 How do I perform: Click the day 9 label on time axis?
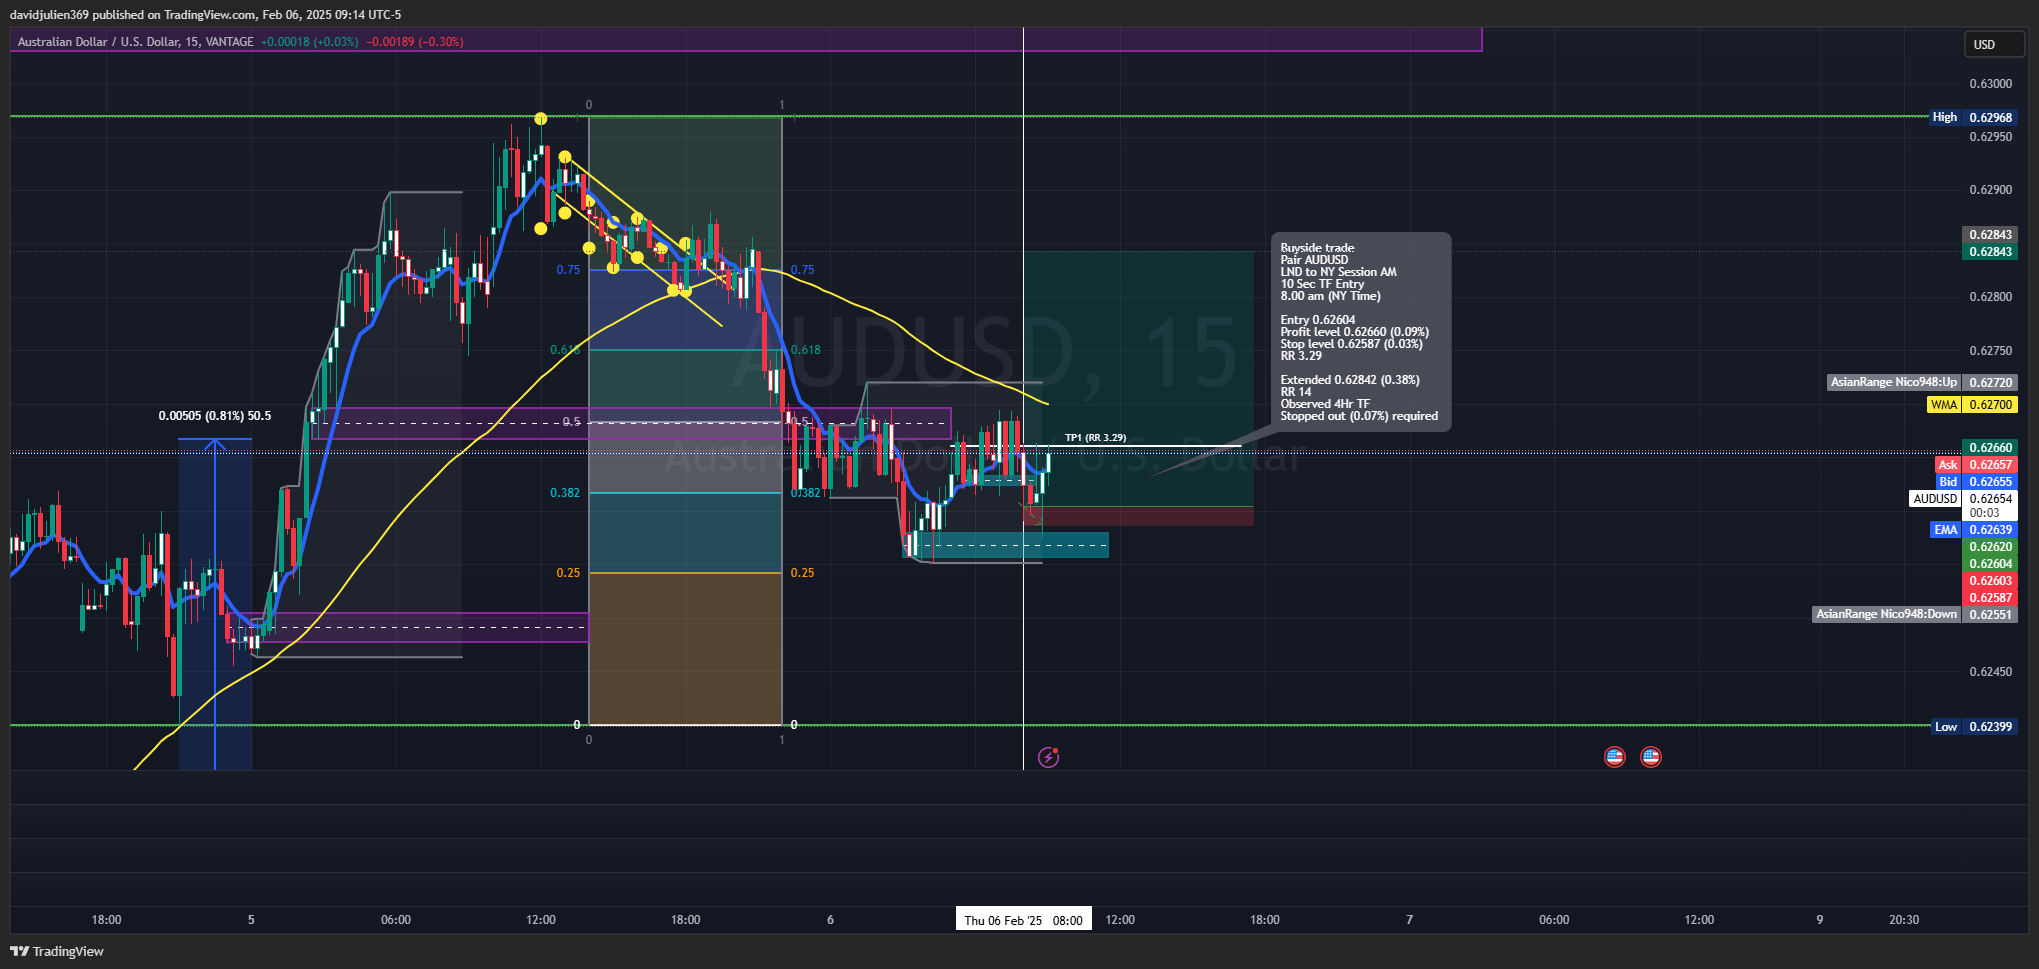(1820, 919)
